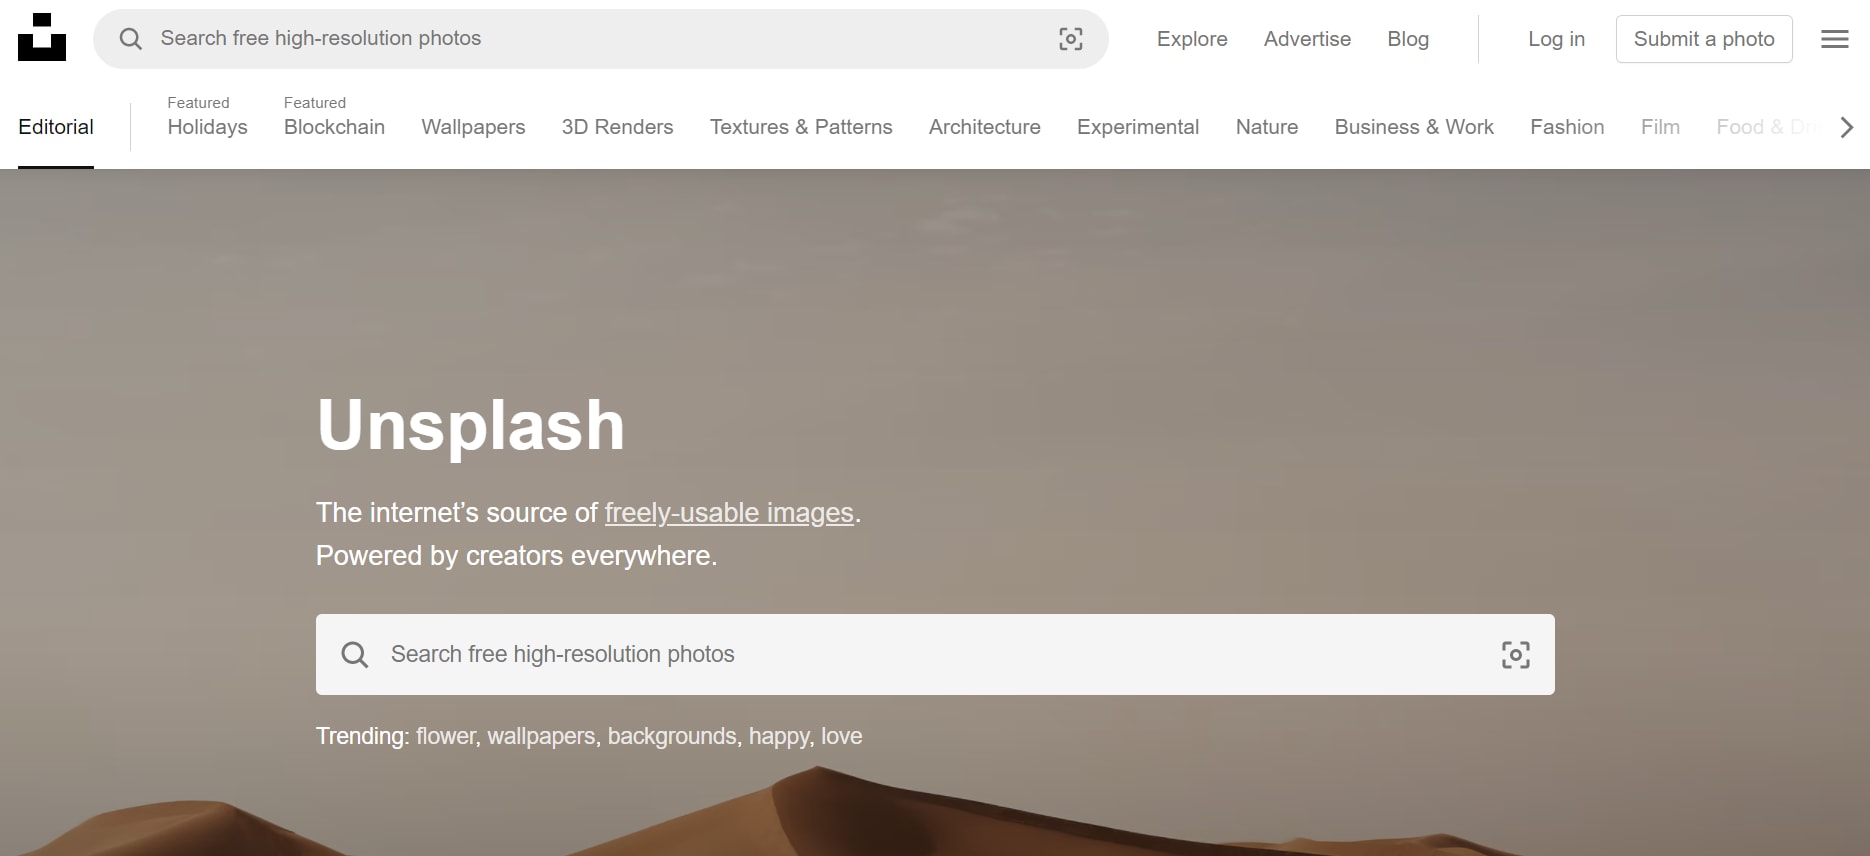Open Fashion topic
1870x856 pixels.
click(x=1567, y=127)
